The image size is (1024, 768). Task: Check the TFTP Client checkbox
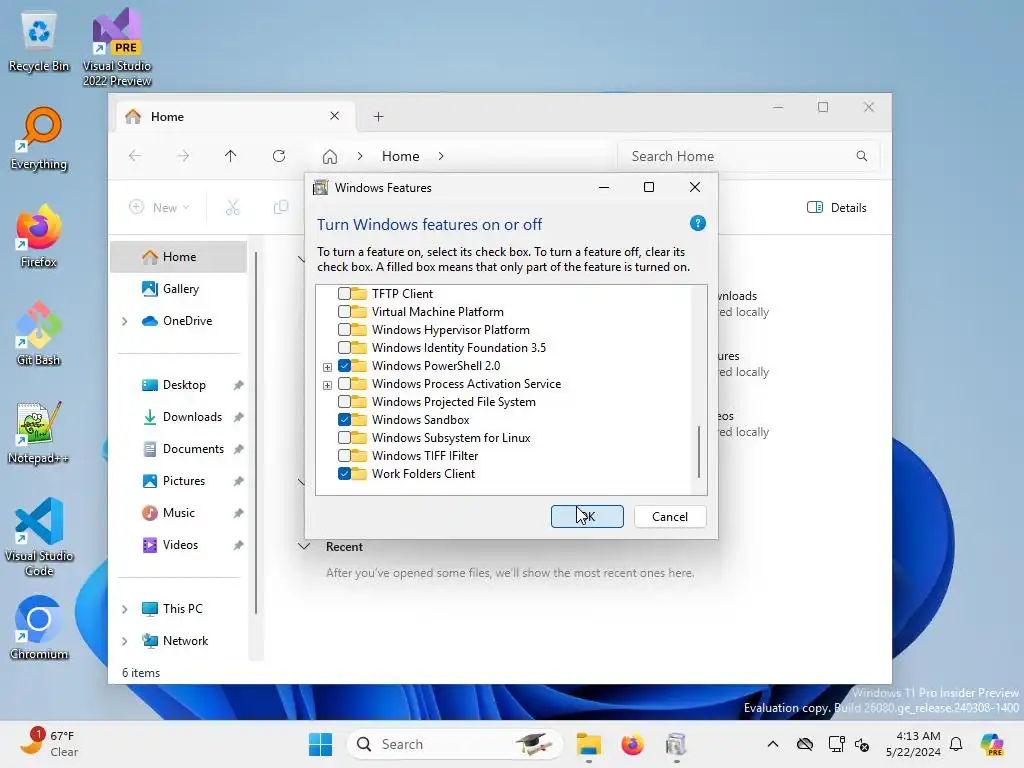pyautogui.click(x=344, y=294)
